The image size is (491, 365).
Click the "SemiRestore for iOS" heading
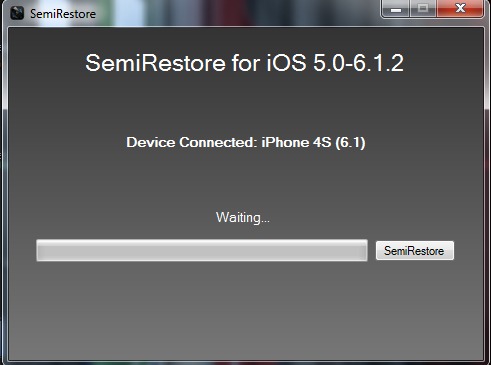click(196, 63)
